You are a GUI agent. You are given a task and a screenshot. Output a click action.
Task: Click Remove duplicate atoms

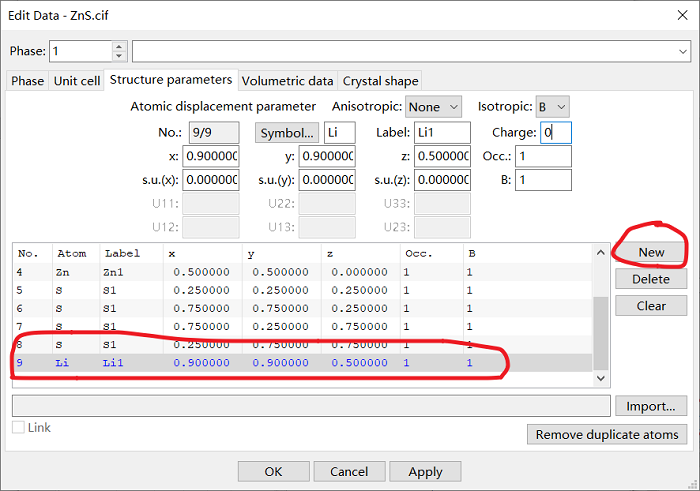[607, 434]
